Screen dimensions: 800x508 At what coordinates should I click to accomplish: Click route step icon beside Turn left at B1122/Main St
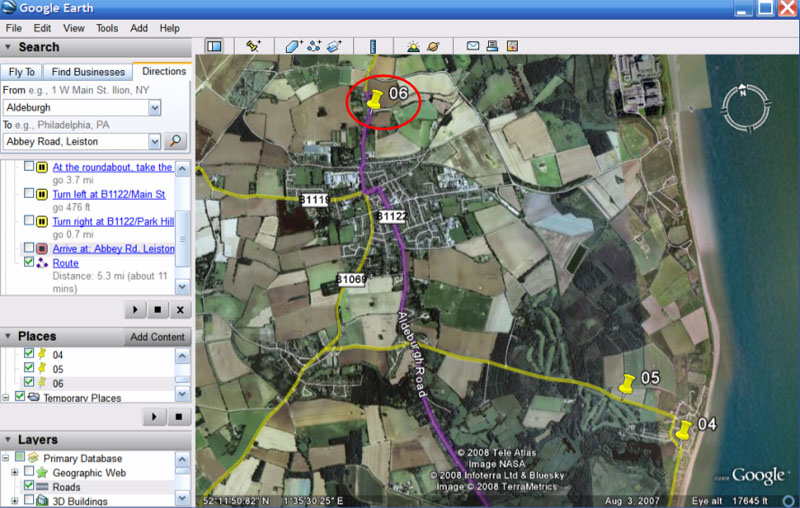[x=42, y=194]
